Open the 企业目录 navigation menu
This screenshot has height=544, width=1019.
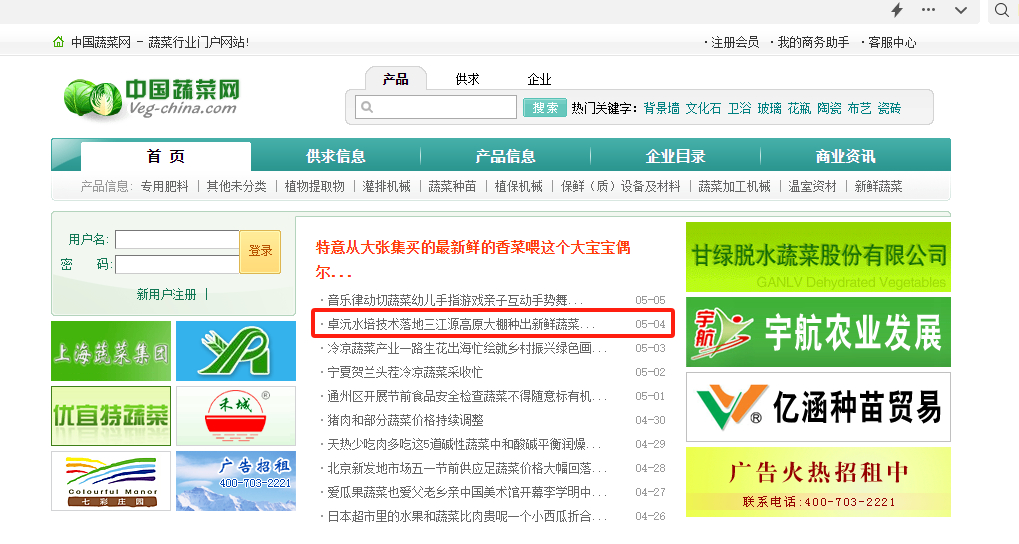pos(675,156)
